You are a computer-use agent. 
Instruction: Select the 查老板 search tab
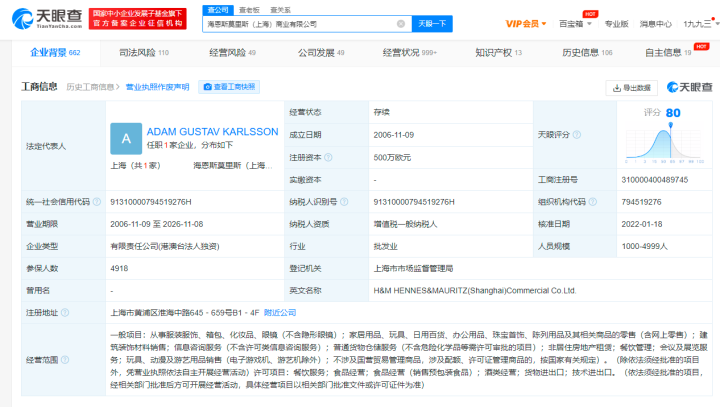(249, 10)
